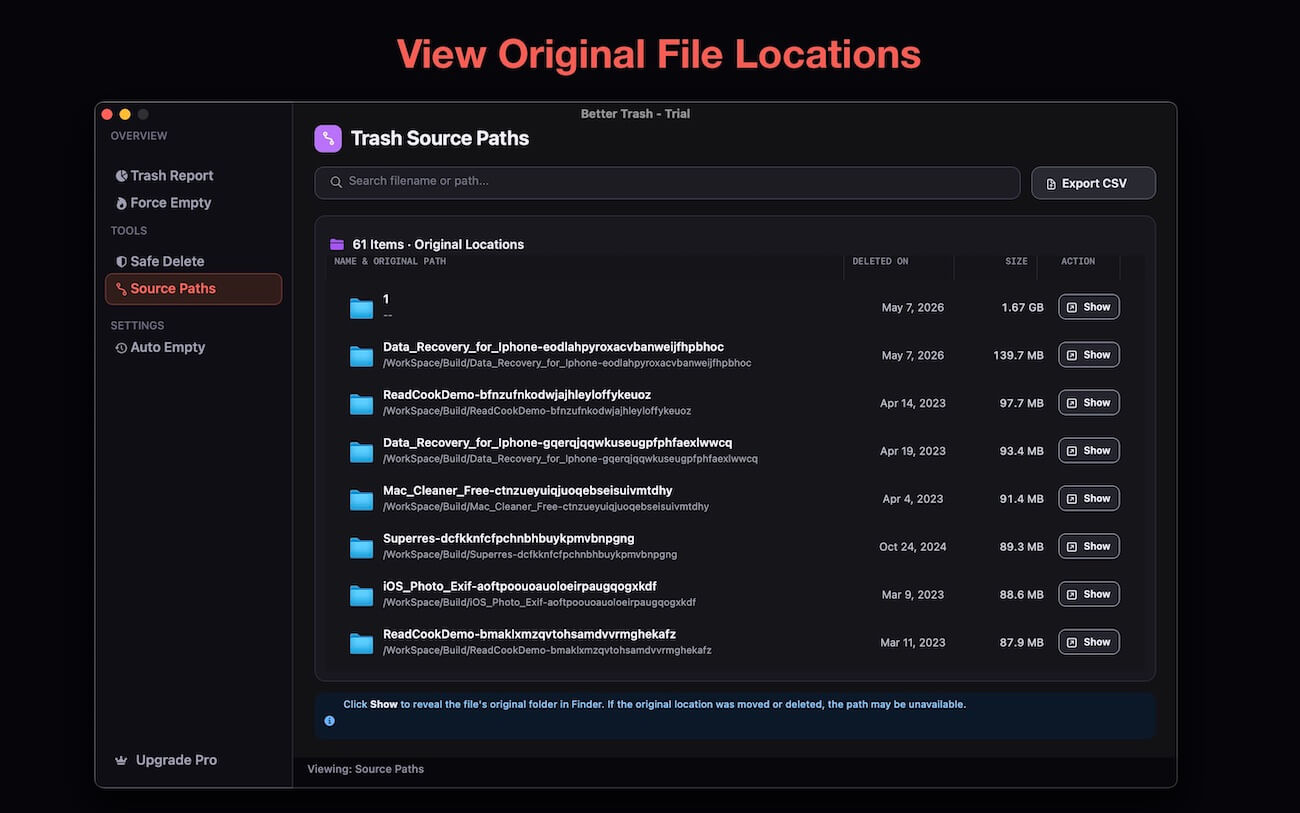
Task: Select Source Paths in the sidebar
Action: pyautogui.click(x=193, y=289)
